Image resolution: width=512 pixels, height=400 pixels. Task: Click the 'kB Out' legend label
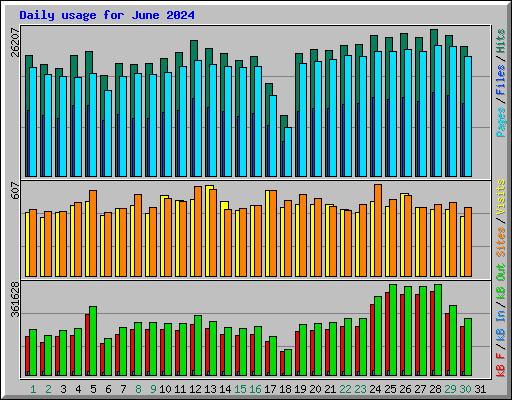click(500, 282)
